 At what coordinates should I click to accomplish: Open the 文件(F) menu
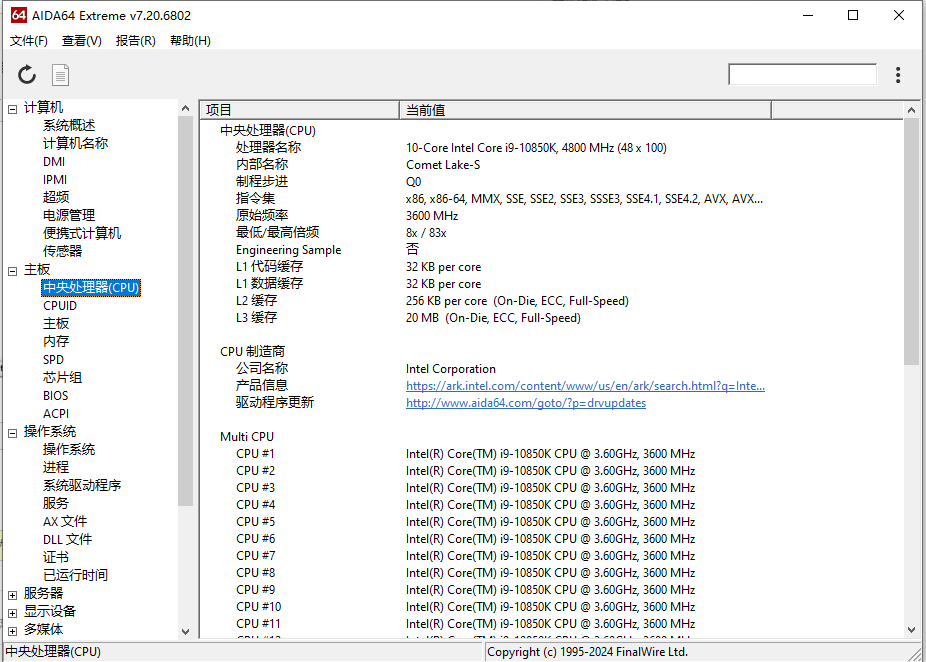(x=29, y=41)
